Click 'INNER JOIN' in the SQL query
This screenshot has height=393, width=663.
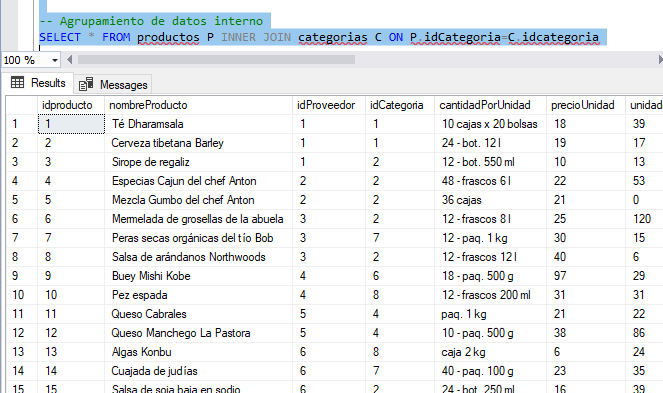point(256,37)
